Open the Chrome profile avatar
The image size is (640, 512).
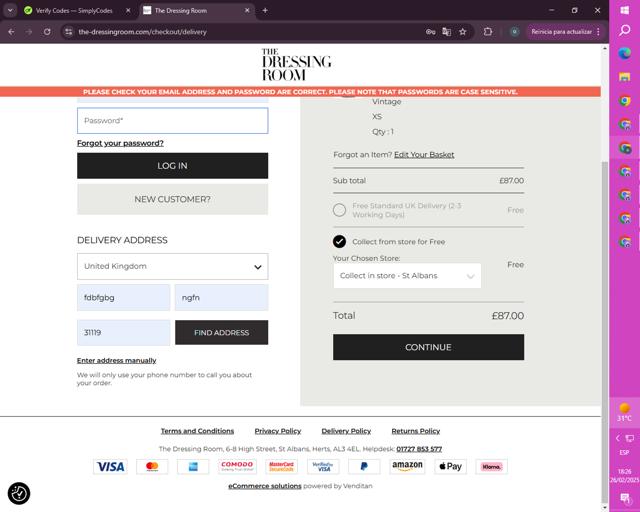tap(514, 31)
